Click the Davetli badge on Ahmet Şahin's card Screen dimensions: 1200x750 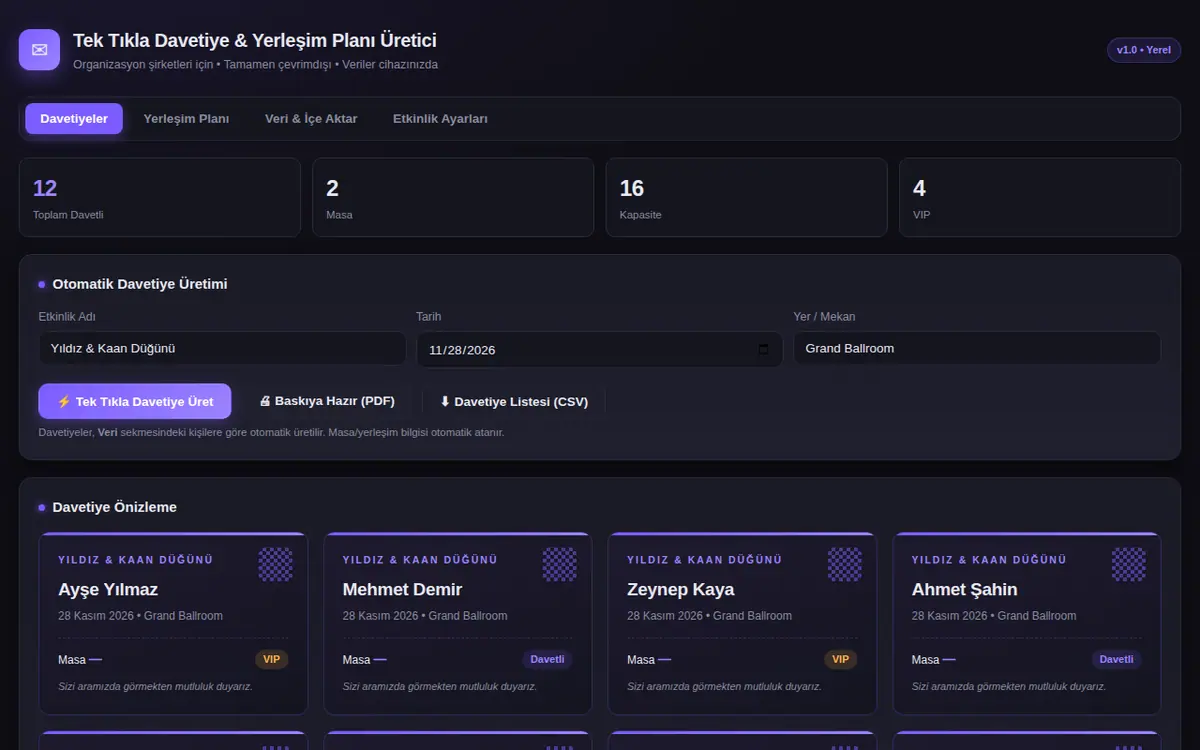tap(1116, 659)
